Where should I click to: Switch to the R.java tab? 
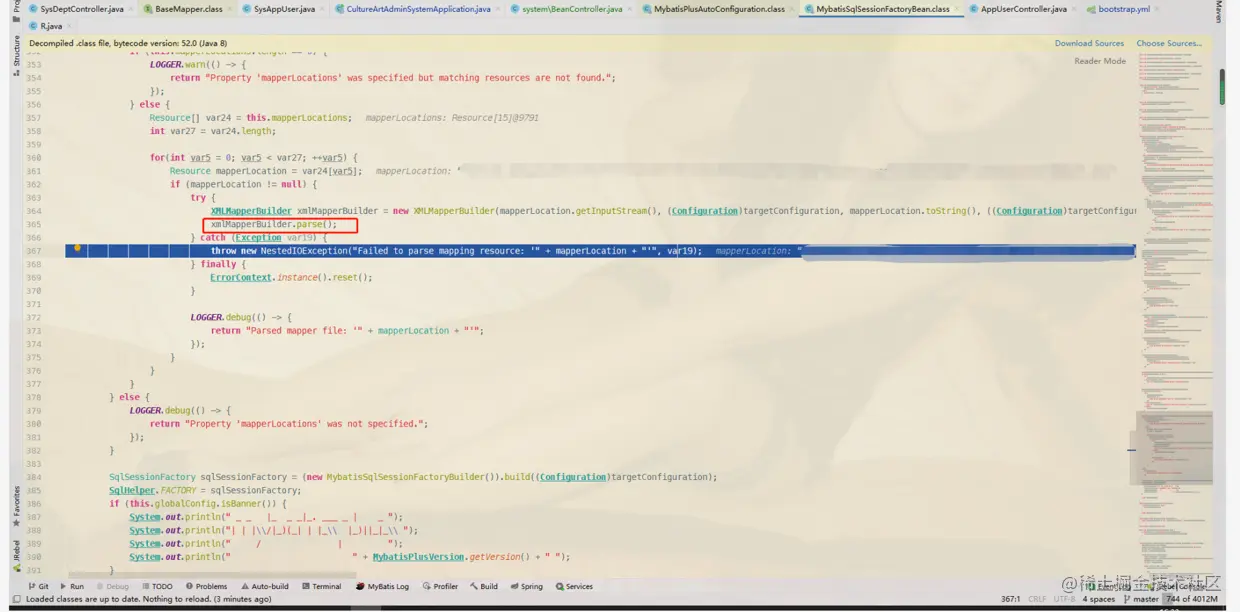[x=50, y=26]
